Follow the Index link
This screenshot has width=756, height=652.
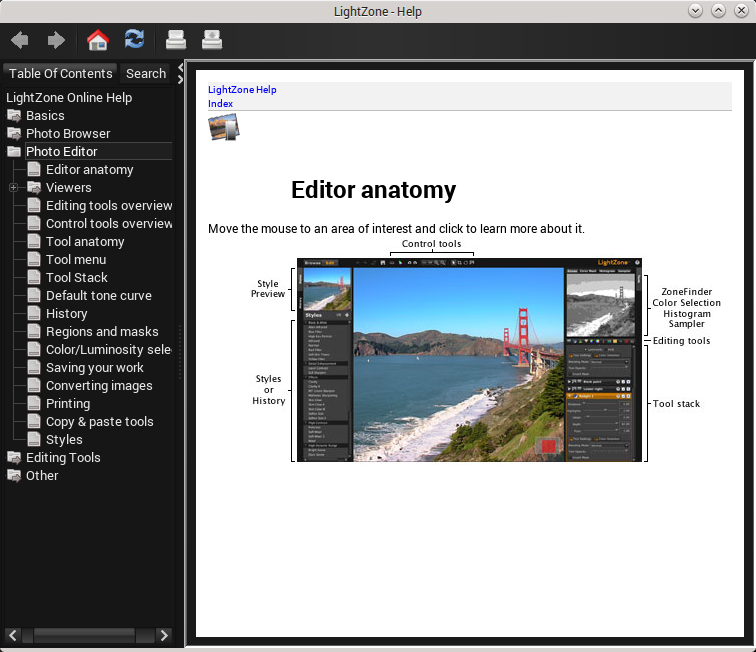point(220,104)
